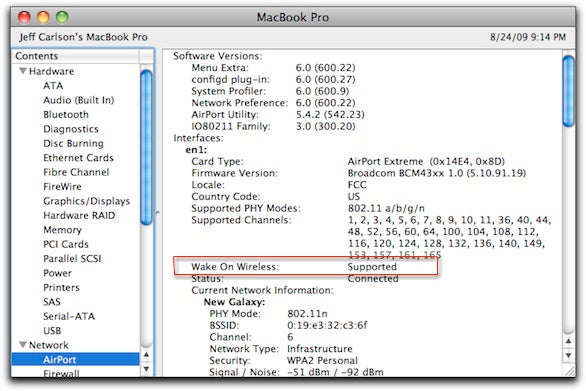The height and width of the screenshot is (391, 586).
Task: Click the "WPA2 Personal" security value
Action: (x=322, y=360)
